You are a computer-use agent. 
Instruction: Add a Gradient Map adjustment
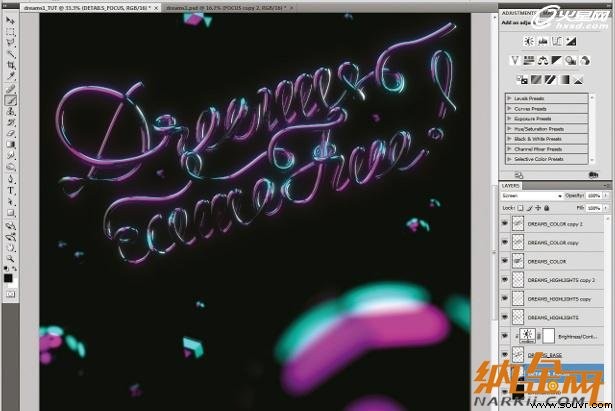564,80
